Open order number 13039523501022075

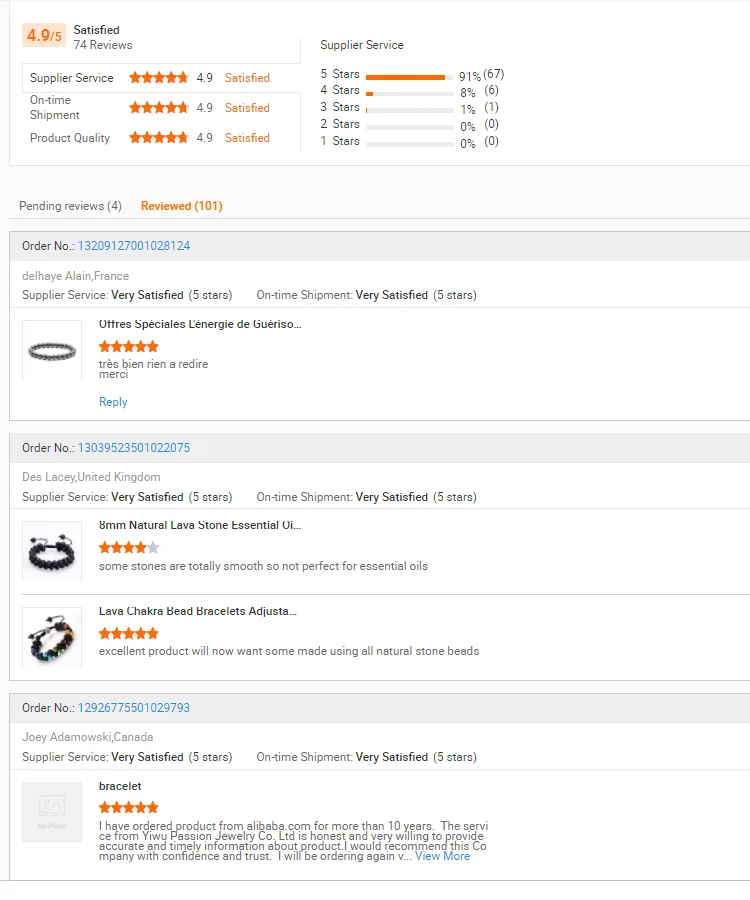point(134,448)
